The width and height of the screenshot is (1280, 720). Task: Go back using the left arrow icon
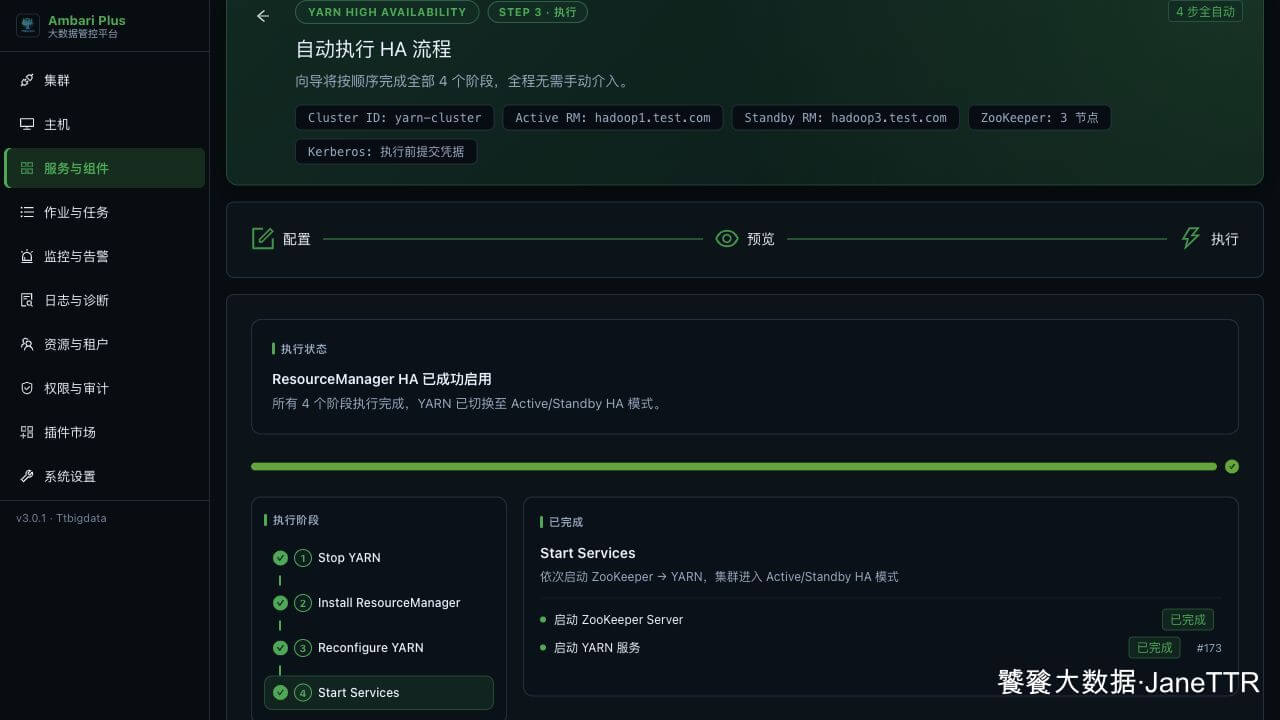(263, 16)
